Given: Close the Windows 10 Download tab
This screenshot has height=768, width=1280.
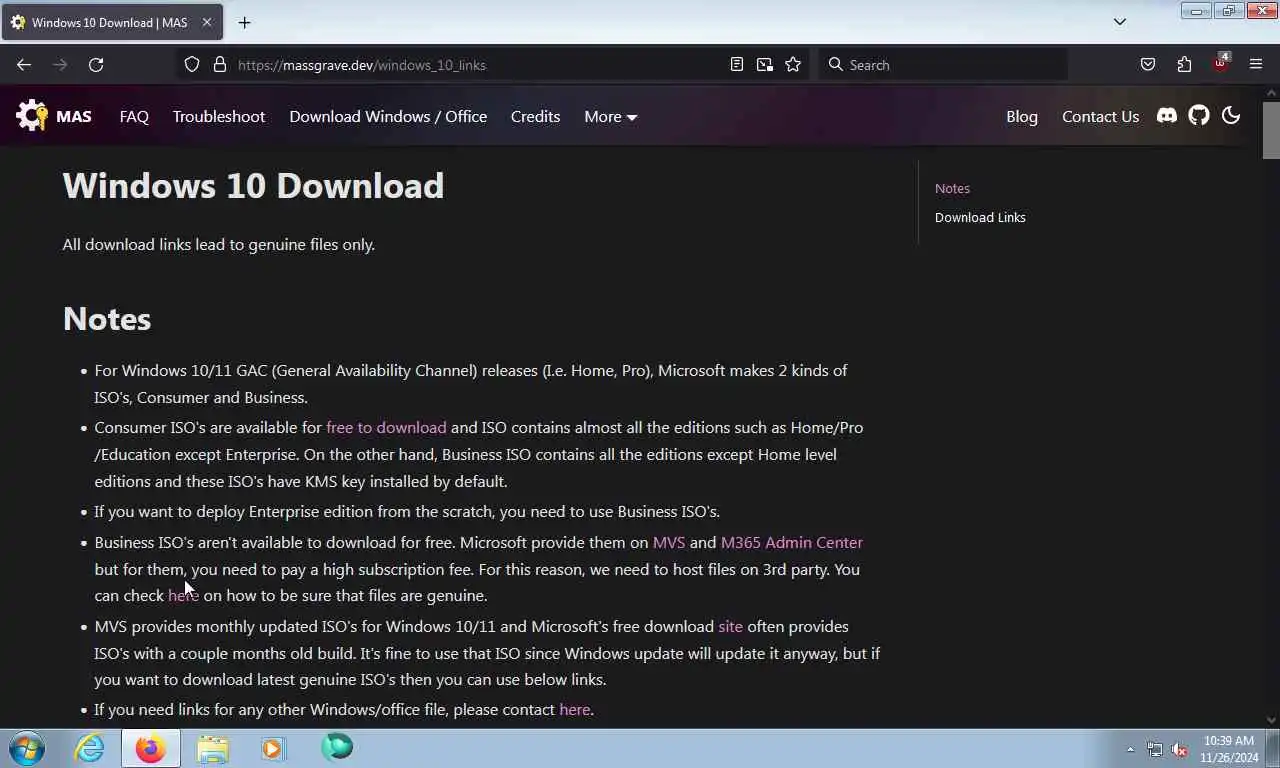Looking at the screenshot, I should pos(207,22).
